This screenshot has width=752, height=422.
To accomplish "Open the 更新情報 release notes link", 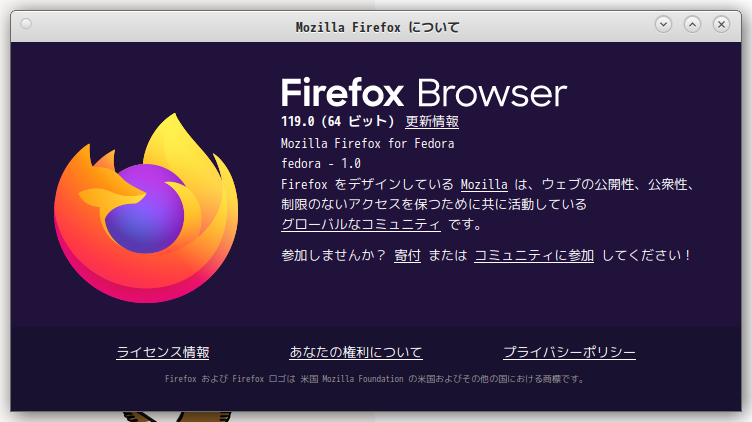I will 432,122.
